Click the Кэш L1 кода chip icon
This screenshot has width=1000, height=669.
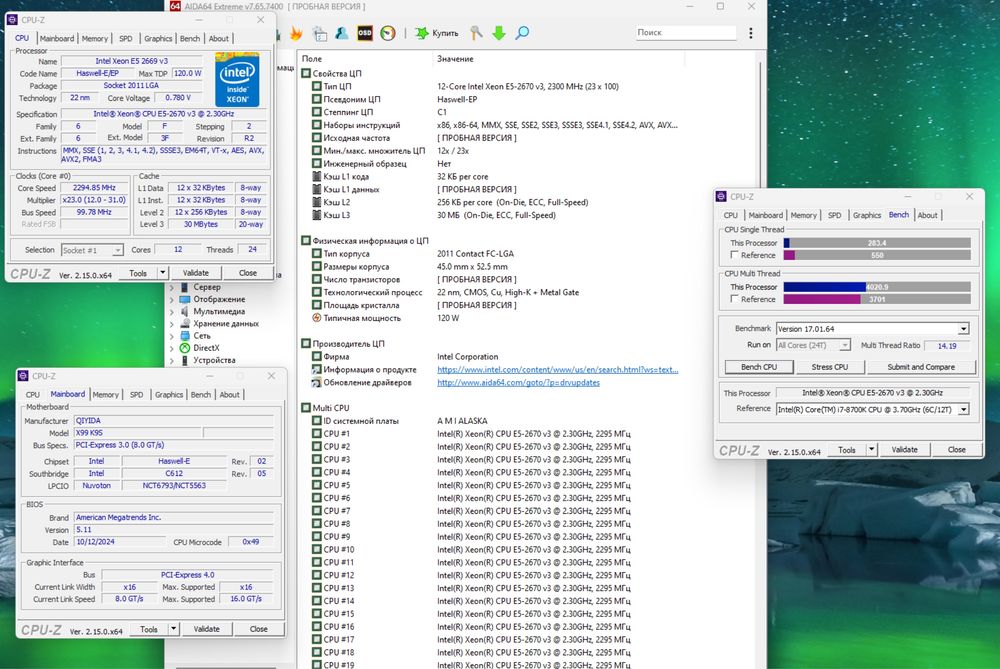pyautogui.click(x=316, y=176)
